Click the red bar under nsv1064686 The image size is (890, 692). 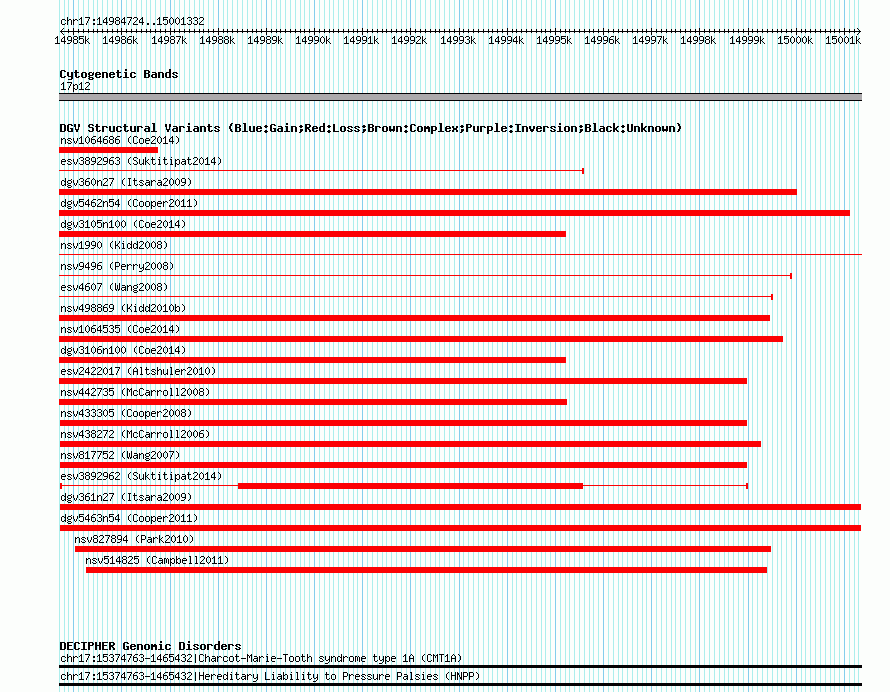[x=108, y=150]
